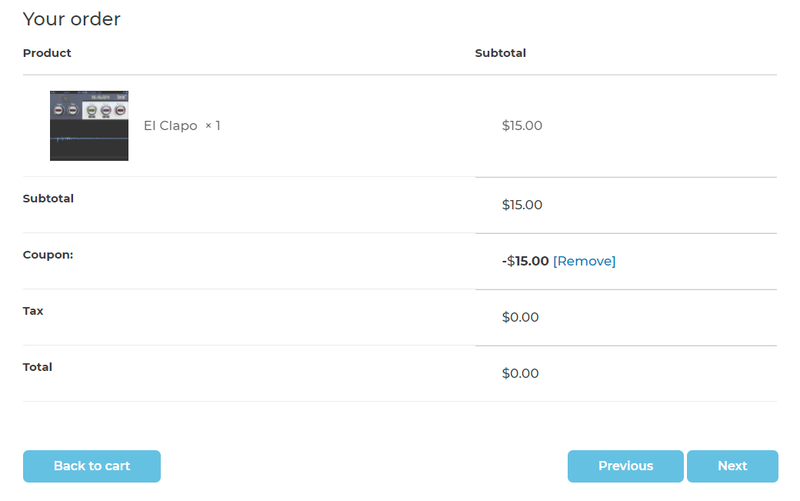Click the Your order heading
This screenshot has width=800, height=501.
point(71,19)
